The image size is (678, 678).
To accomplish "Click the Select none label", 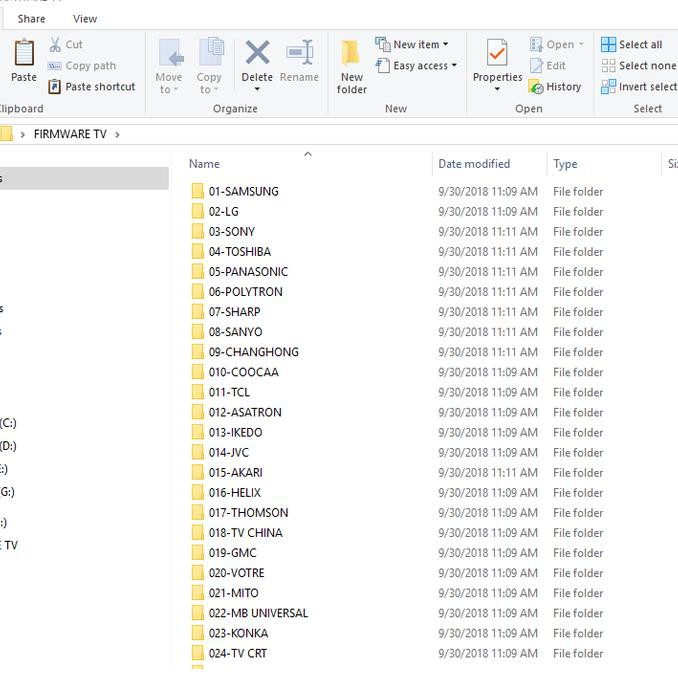I will 647,66.
